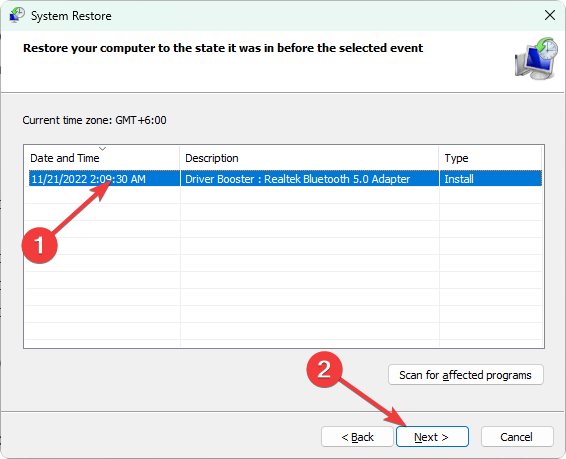Viewport: 566px width, 459px height.
Task: Click the Restore your computer heading text
Action: (223, 48)
